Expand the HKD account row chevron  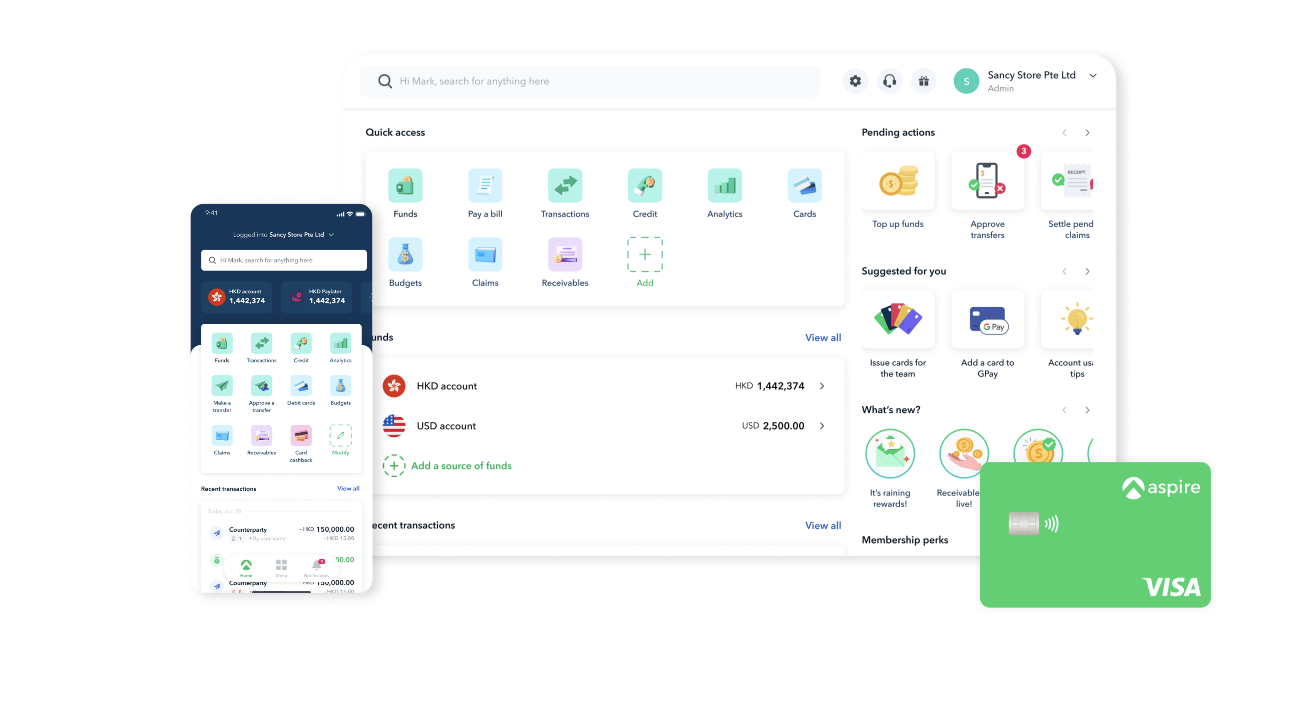point(822,386)
